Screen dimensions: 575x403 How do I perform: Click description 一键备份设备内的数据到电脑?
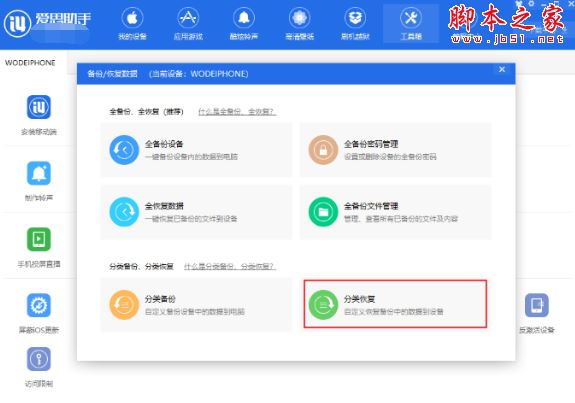(x=191, y=157)
